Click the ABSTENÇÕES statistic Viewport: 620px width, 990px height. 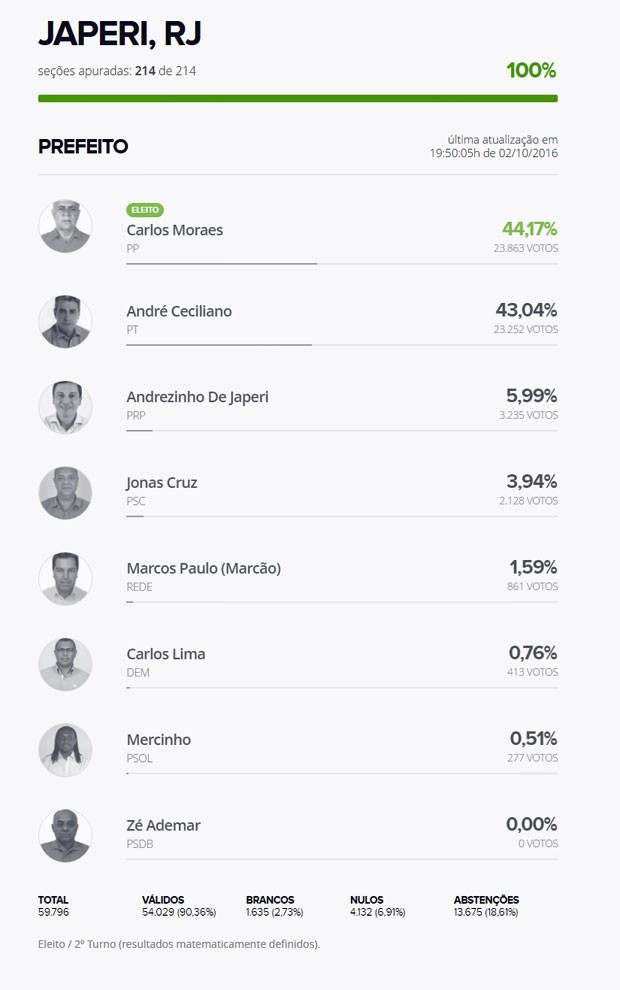click(x=486, y=906)
